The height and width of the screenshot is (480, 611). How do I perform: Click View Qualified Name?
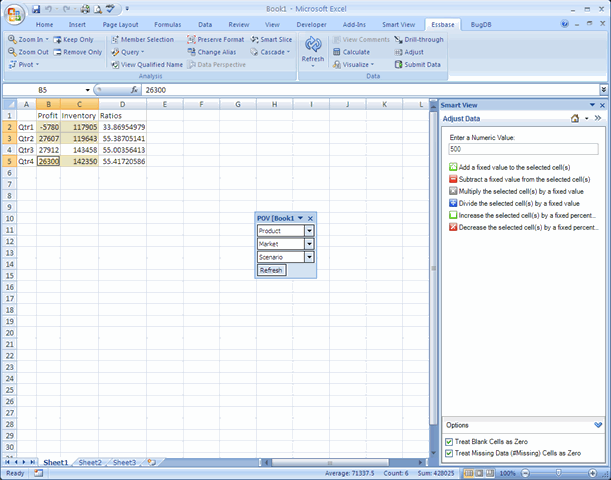pyautogui.click(x=147, y=64)
